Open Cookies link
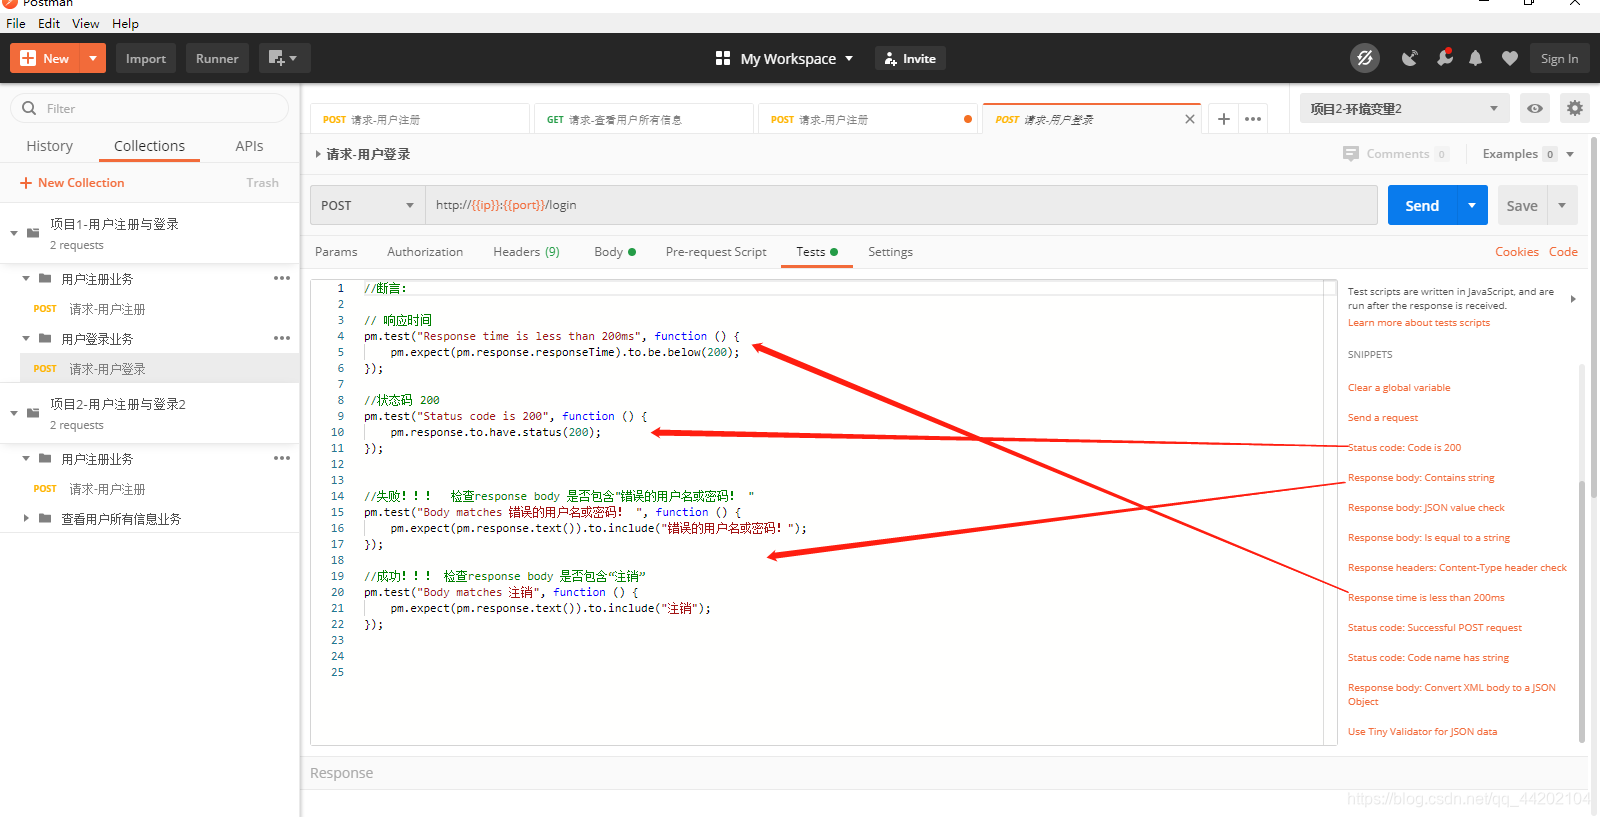The width and height of the screenshot is (1600, 817). [x=1517, y=252]
